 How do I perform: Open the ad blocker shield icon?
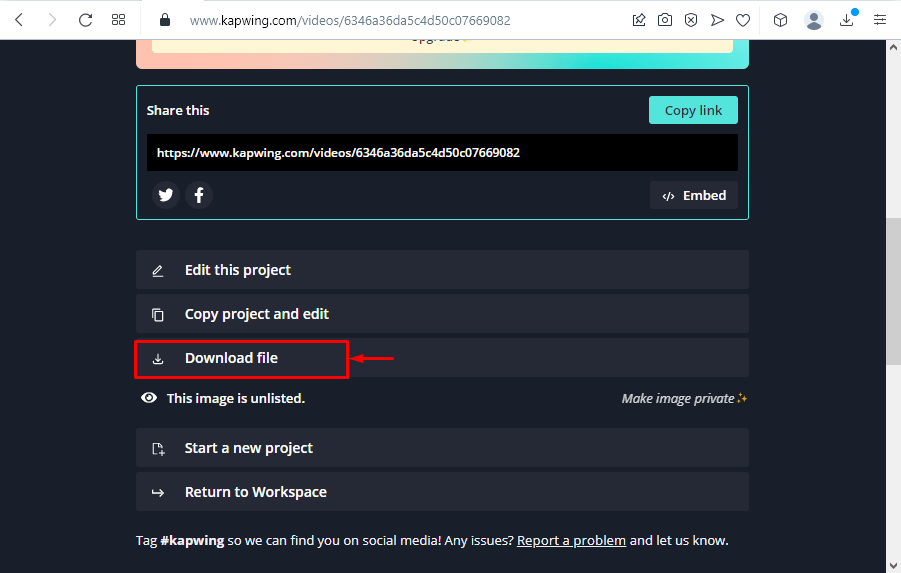coord(691,20)
